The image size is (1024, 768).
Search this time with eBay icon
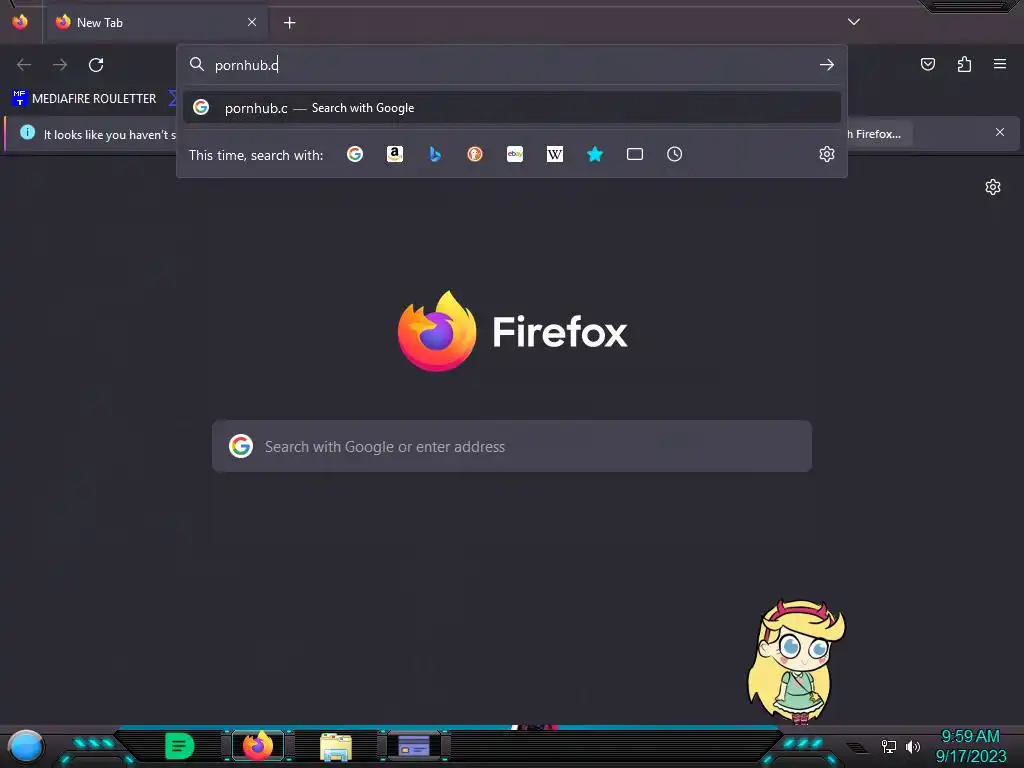point(515,154)
